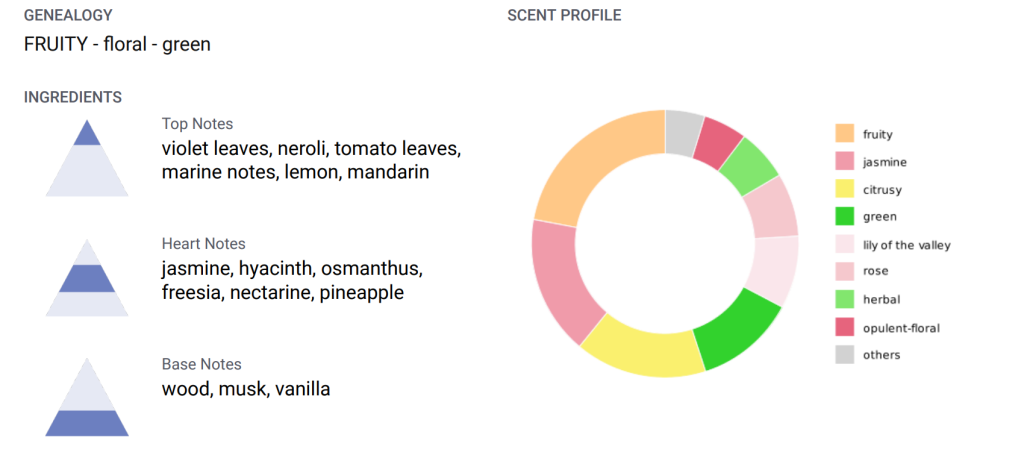This screenshot has width=1024, height=452.
Task: Select the jasmine legend color swatch
Action: pos(844,161)
